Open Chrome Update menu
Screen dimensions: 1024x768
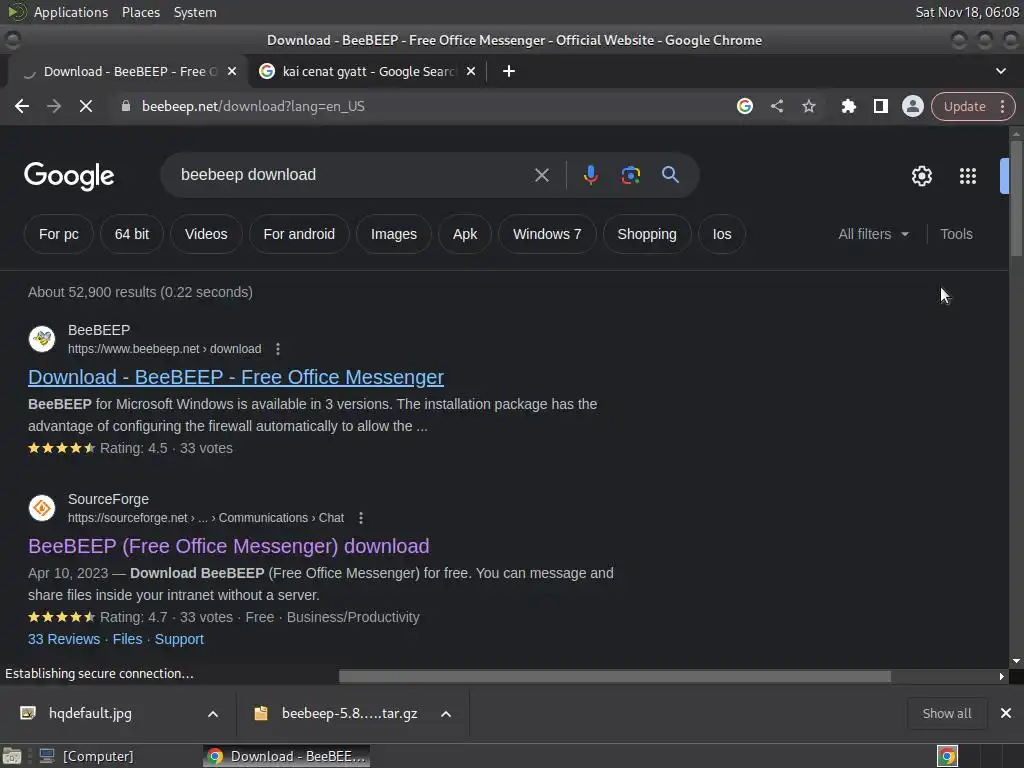pos(973,106)
